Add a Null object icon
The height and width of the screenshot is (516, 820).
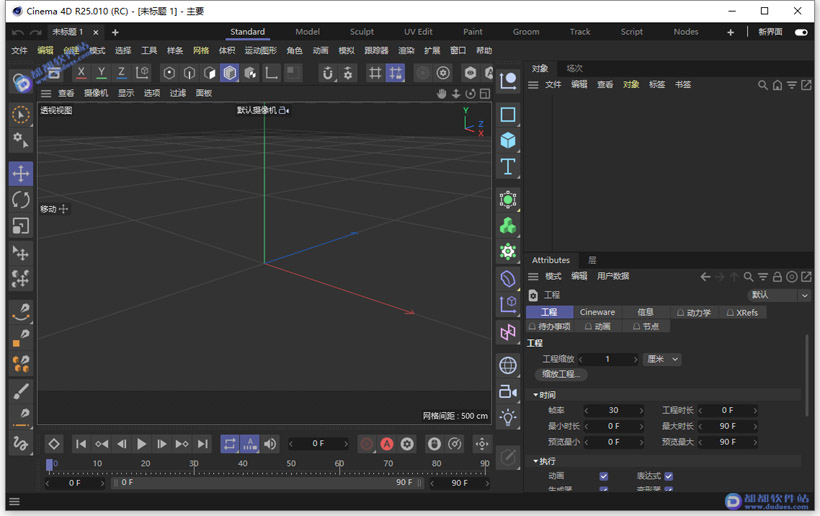[508, 81]
